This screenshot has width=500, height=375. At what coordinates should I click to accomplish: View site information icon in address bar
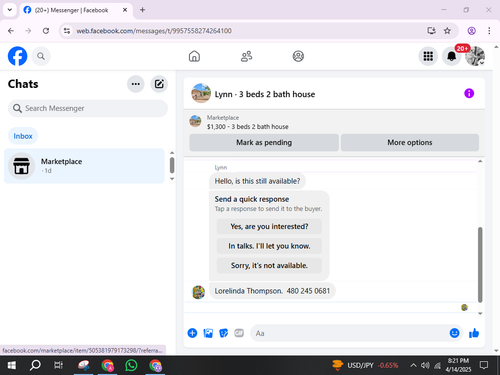67,31
